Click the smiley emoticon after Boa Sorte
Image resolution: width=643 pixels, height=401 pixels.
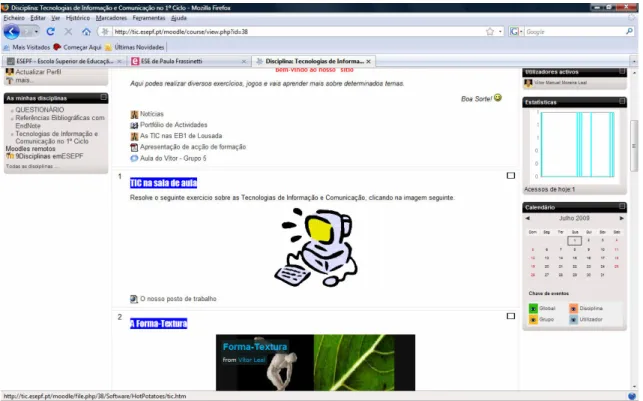tap(498, 98)
